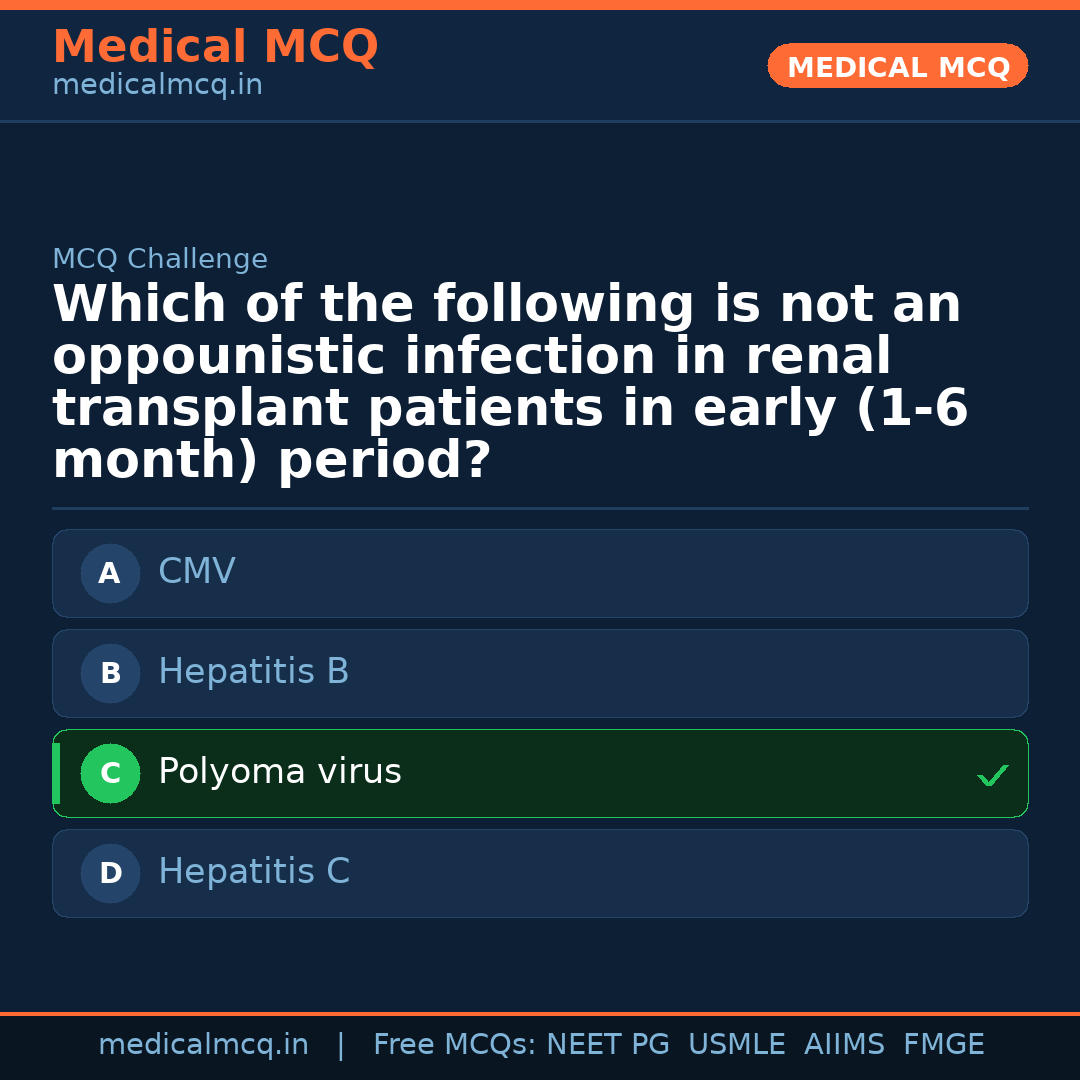Choose the Hepatitis B answer text

click(x=253, y=672)
